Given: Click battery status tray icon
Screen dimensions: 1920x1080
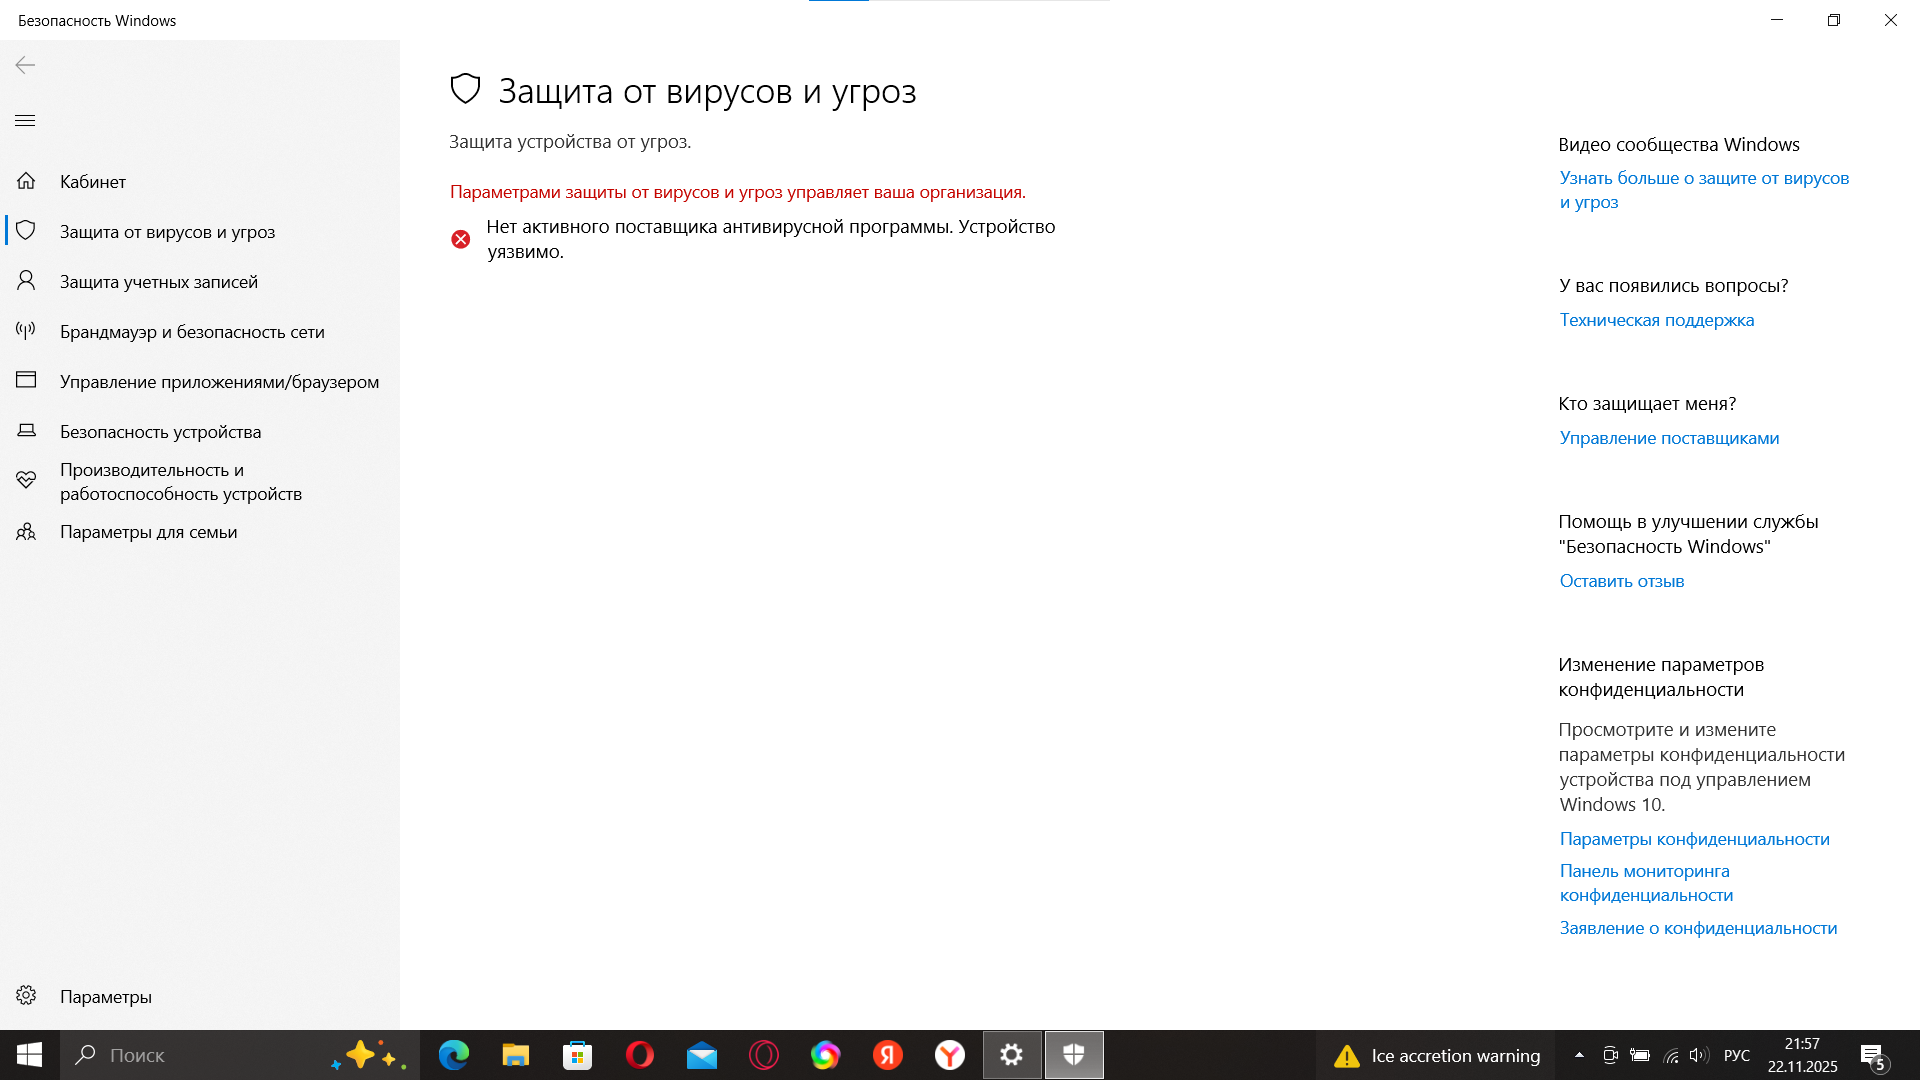Looking at the screenshot, I should (x=1640, y=1055).
